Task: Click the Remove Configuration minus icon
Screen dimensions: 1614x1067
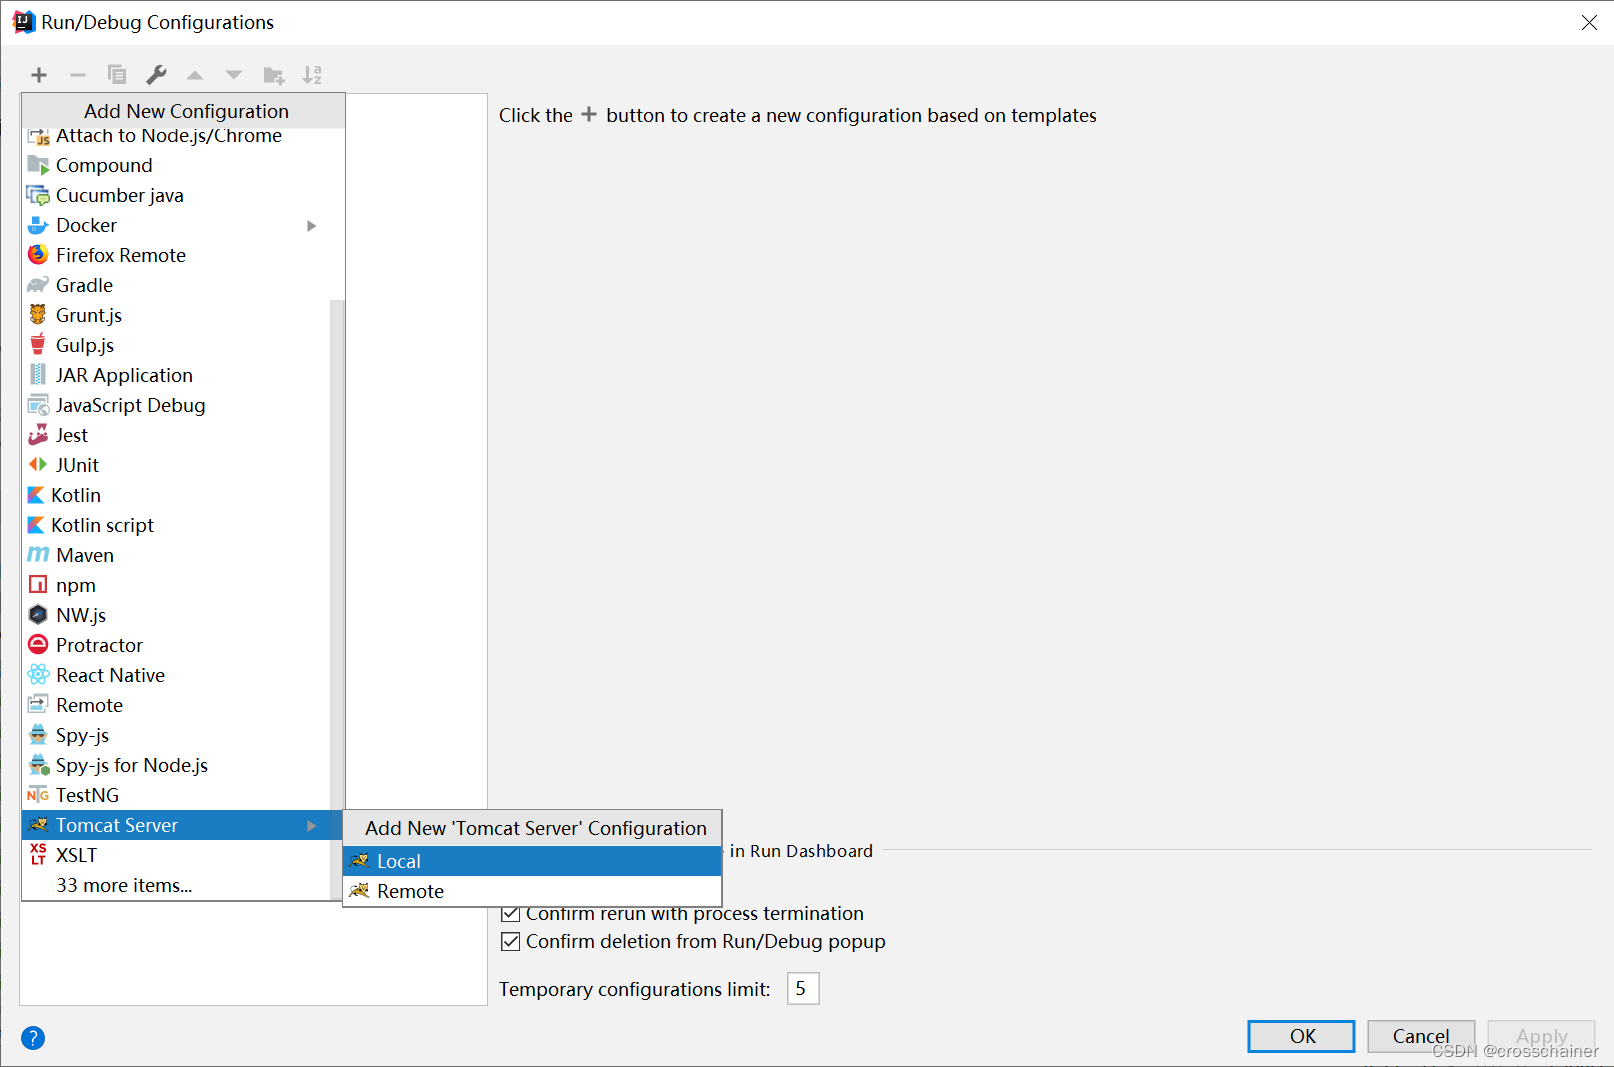Action: [x=78, y=75]
